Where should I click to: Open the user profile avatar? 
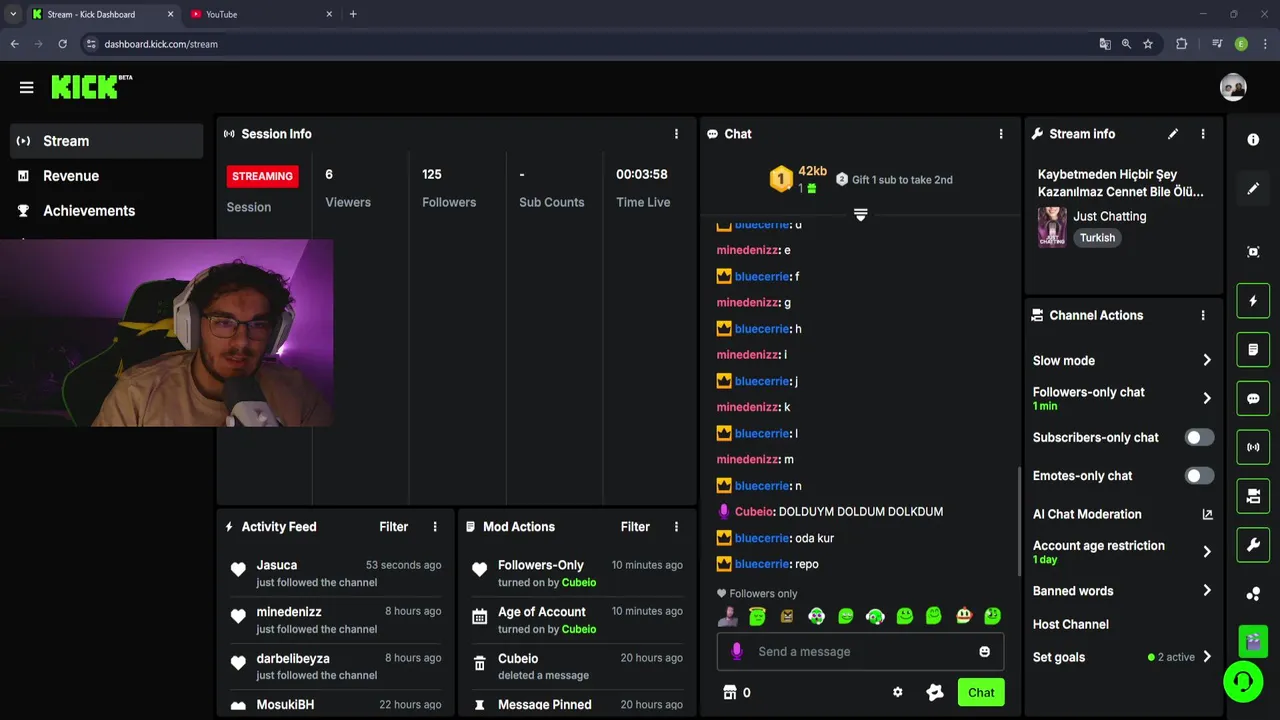(x=1233, y=87)
